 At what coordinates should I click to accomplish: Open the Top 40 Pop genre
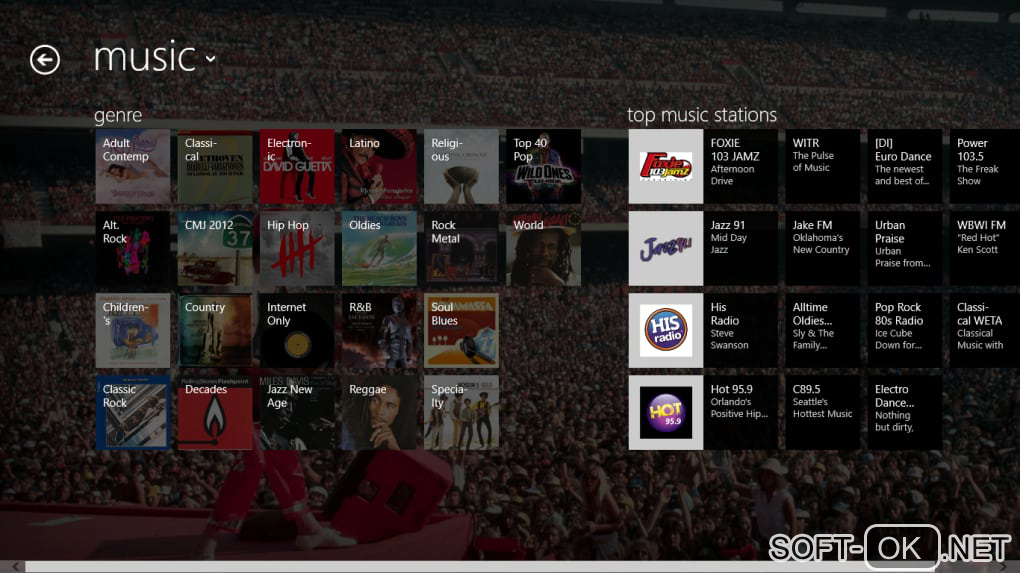tap(543, 167)
